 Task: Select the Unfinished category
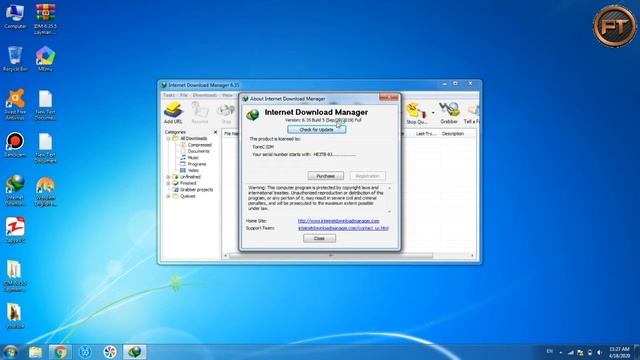[190, 177]
